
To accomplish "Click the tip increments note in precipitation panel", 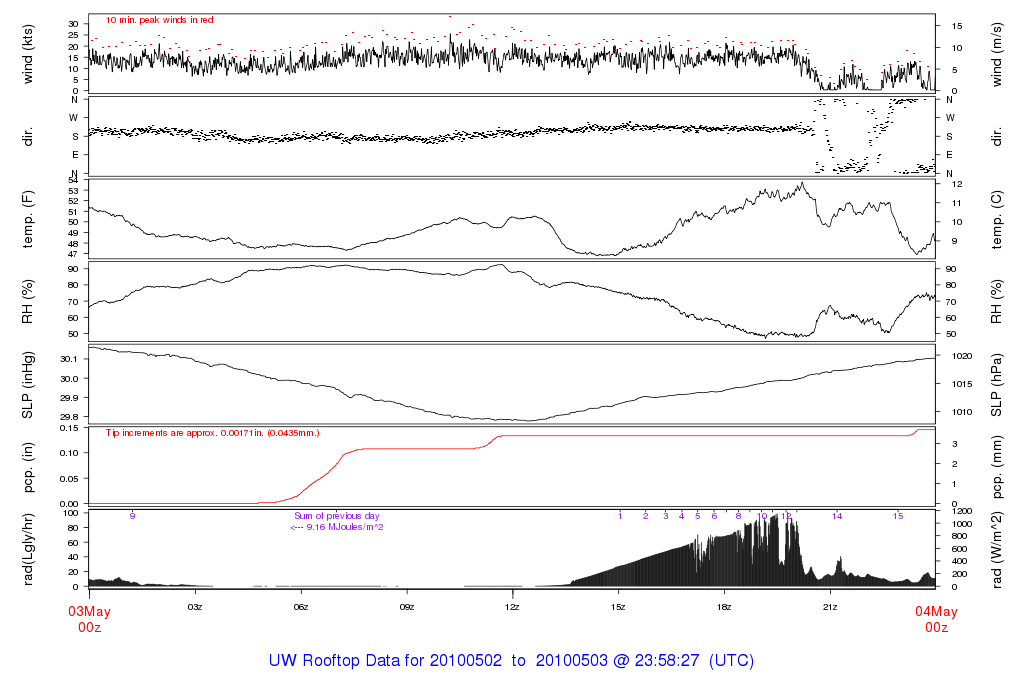I will (225, 432).
